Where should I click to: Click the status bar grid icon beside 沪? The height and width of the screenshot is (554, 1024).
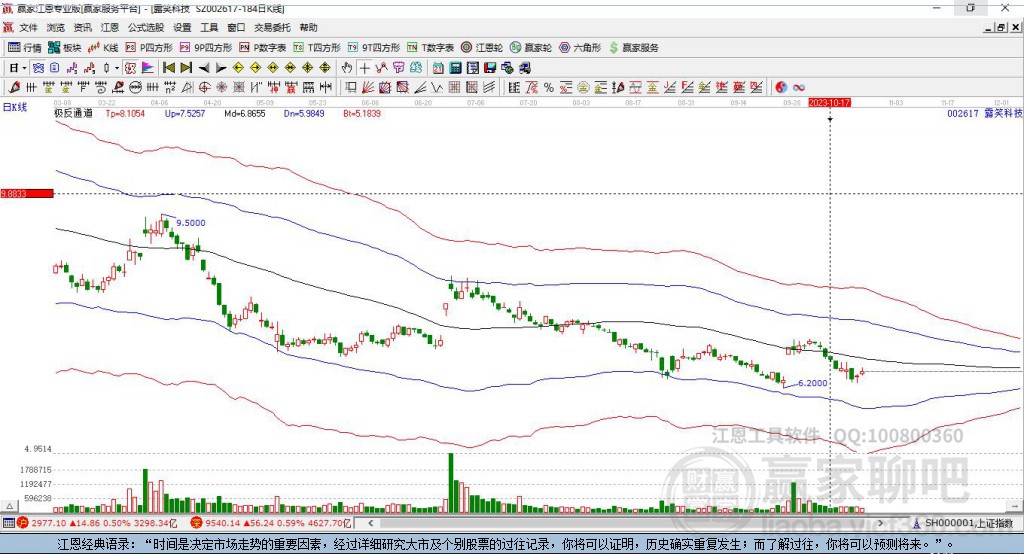point(8,523)
